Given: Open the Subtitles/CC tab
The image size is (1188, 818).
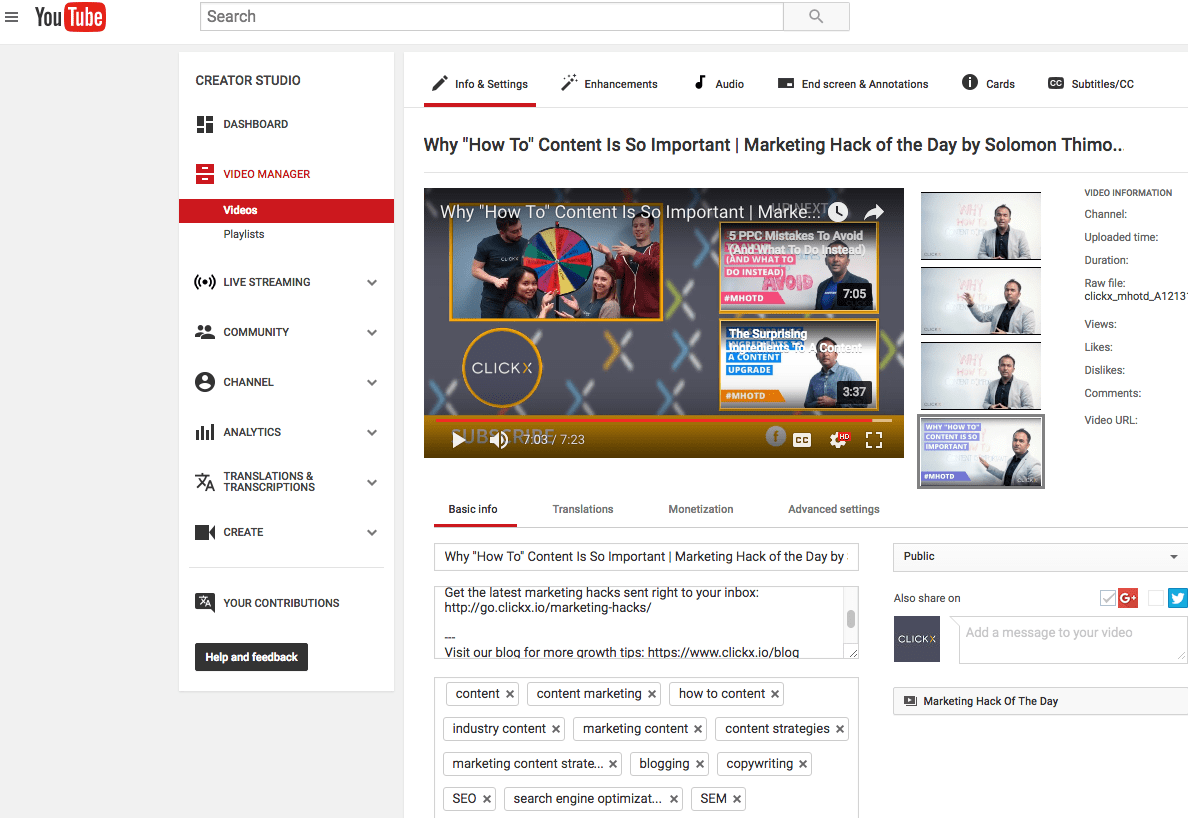Looking at the screenshot, I should click(x=1090, y=83).
